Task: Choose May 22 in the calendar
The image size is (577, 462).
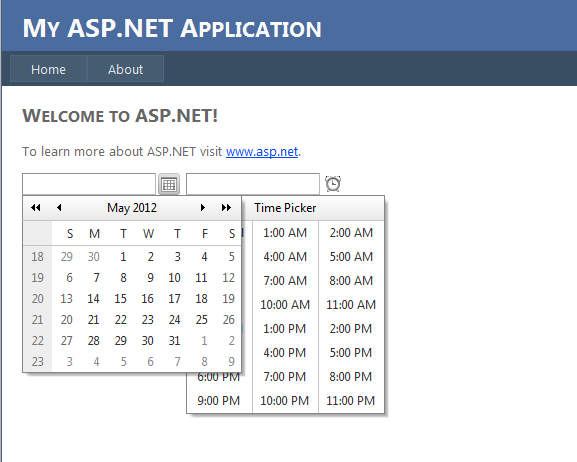Action: tap(121, 320)
